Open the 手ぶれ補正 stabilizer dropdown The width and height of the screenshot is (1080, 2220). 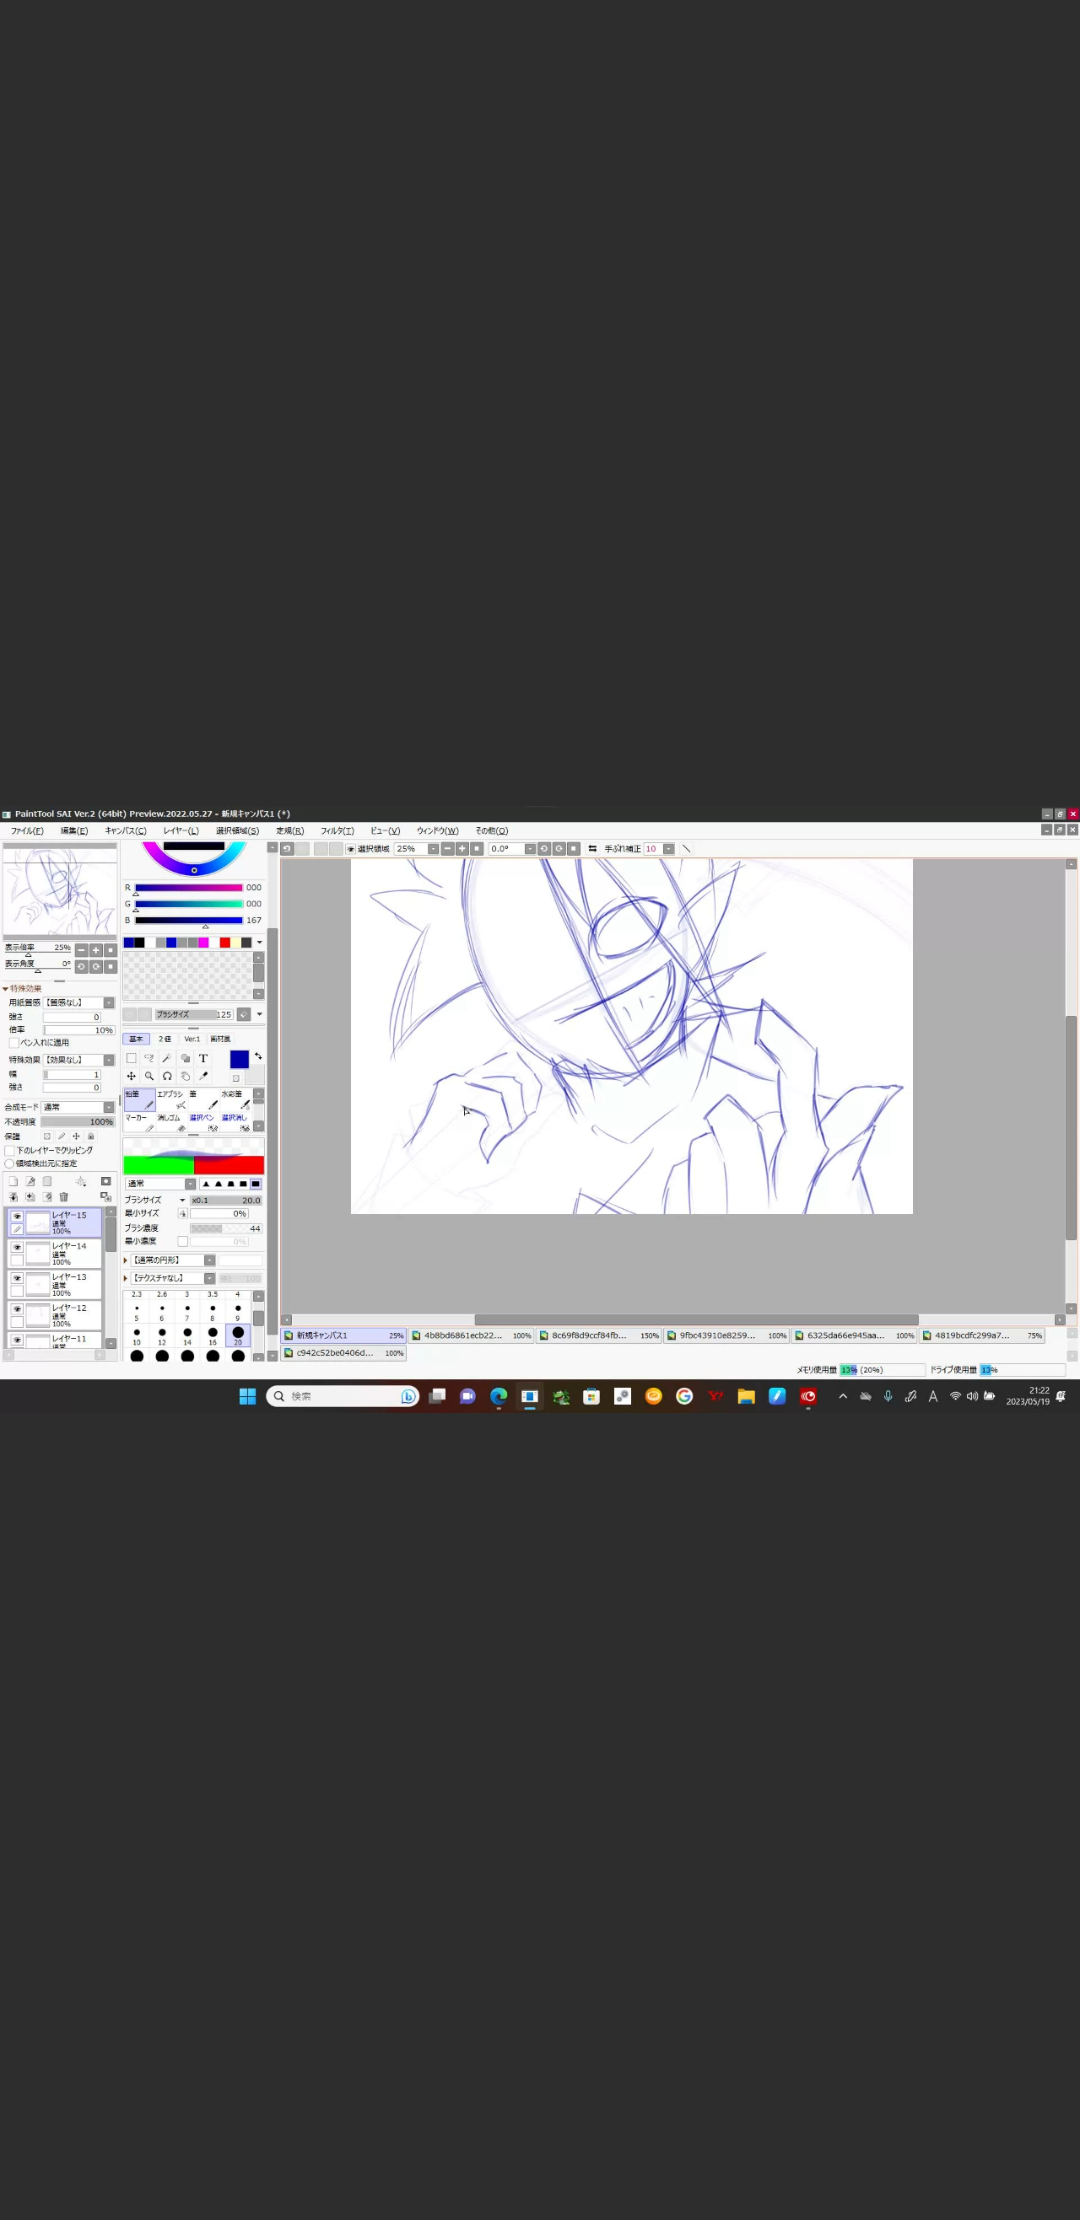point(669,849)
